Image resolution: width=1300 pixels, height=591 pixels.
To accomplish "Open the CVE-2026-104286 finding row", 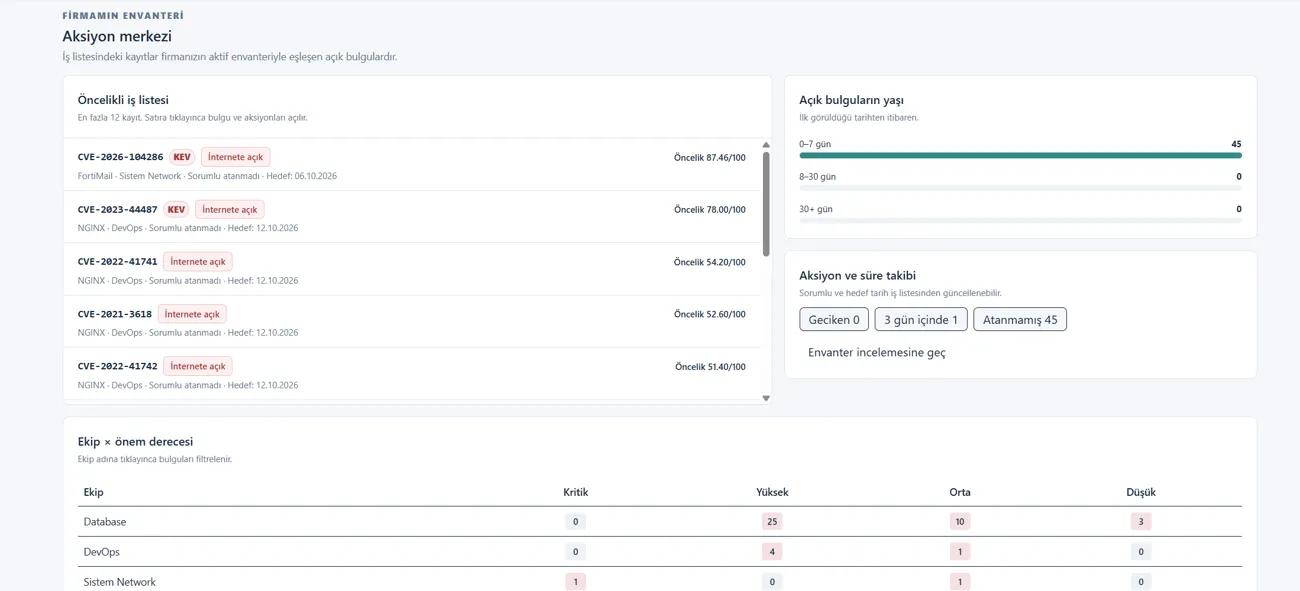I will click(411, 165).
